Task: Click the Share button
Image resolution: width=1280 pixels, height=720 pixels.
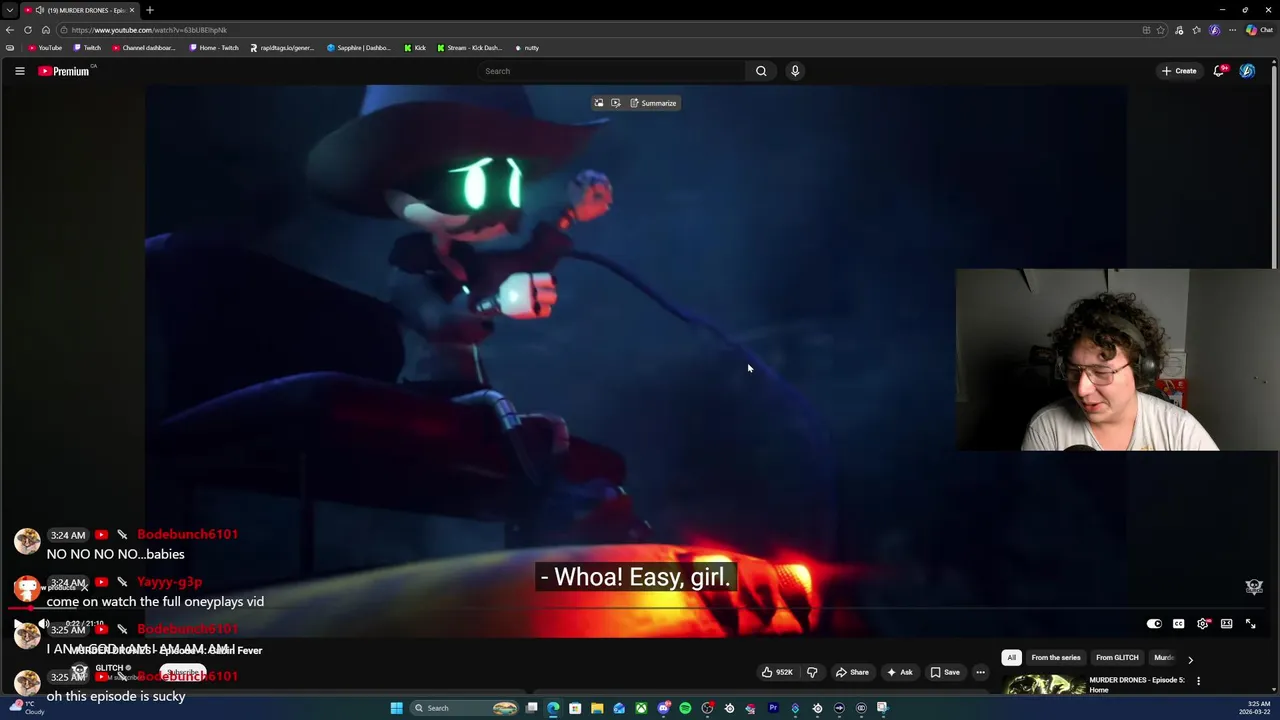Action: (x=852, y=672)
